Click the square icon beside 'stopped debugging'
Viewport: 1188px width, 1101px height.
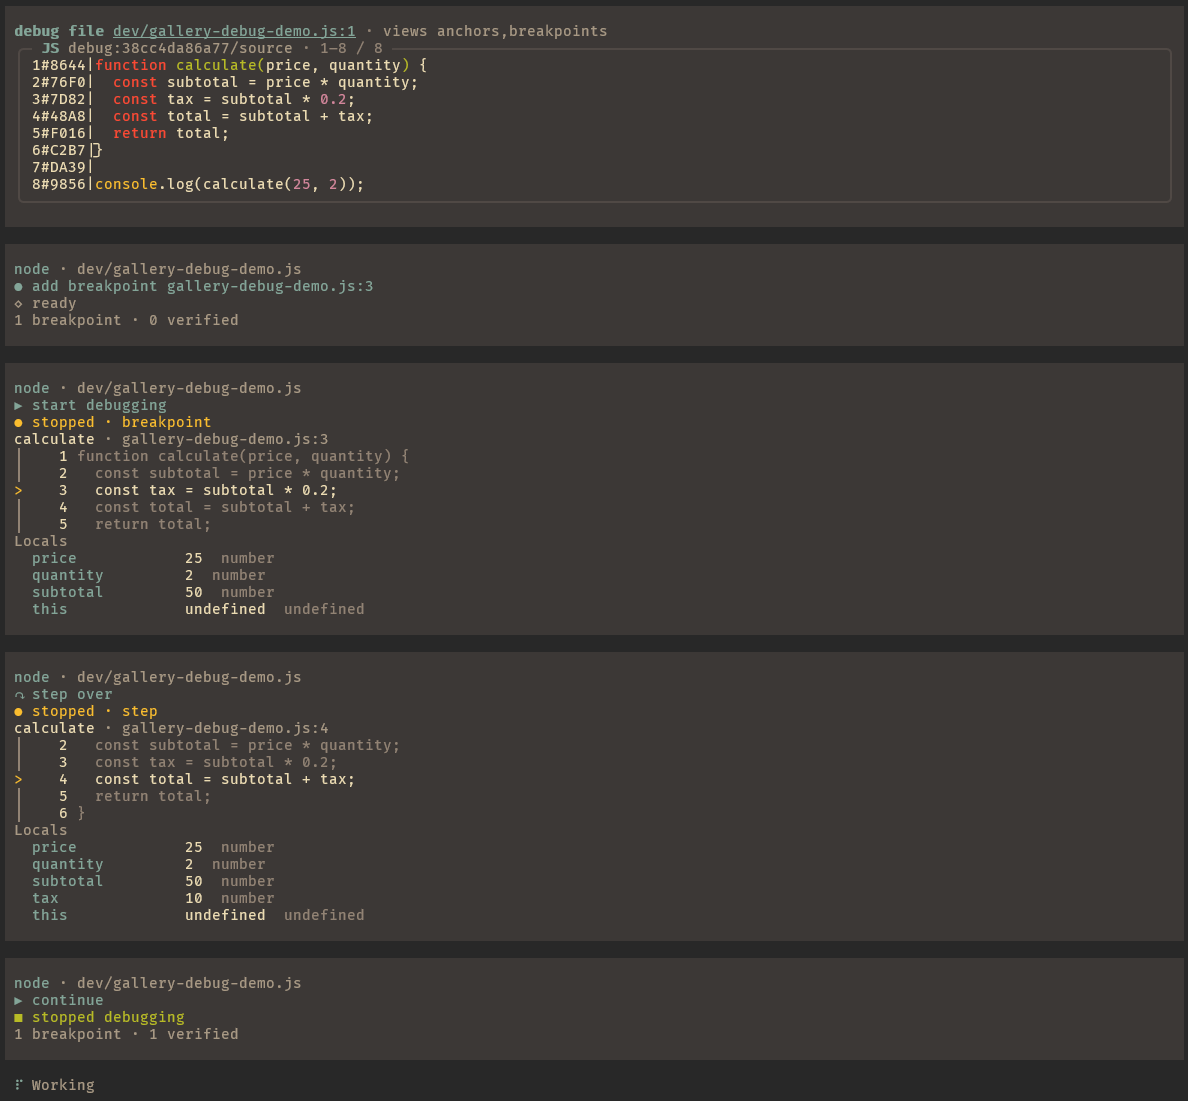tap(18, 1018)
